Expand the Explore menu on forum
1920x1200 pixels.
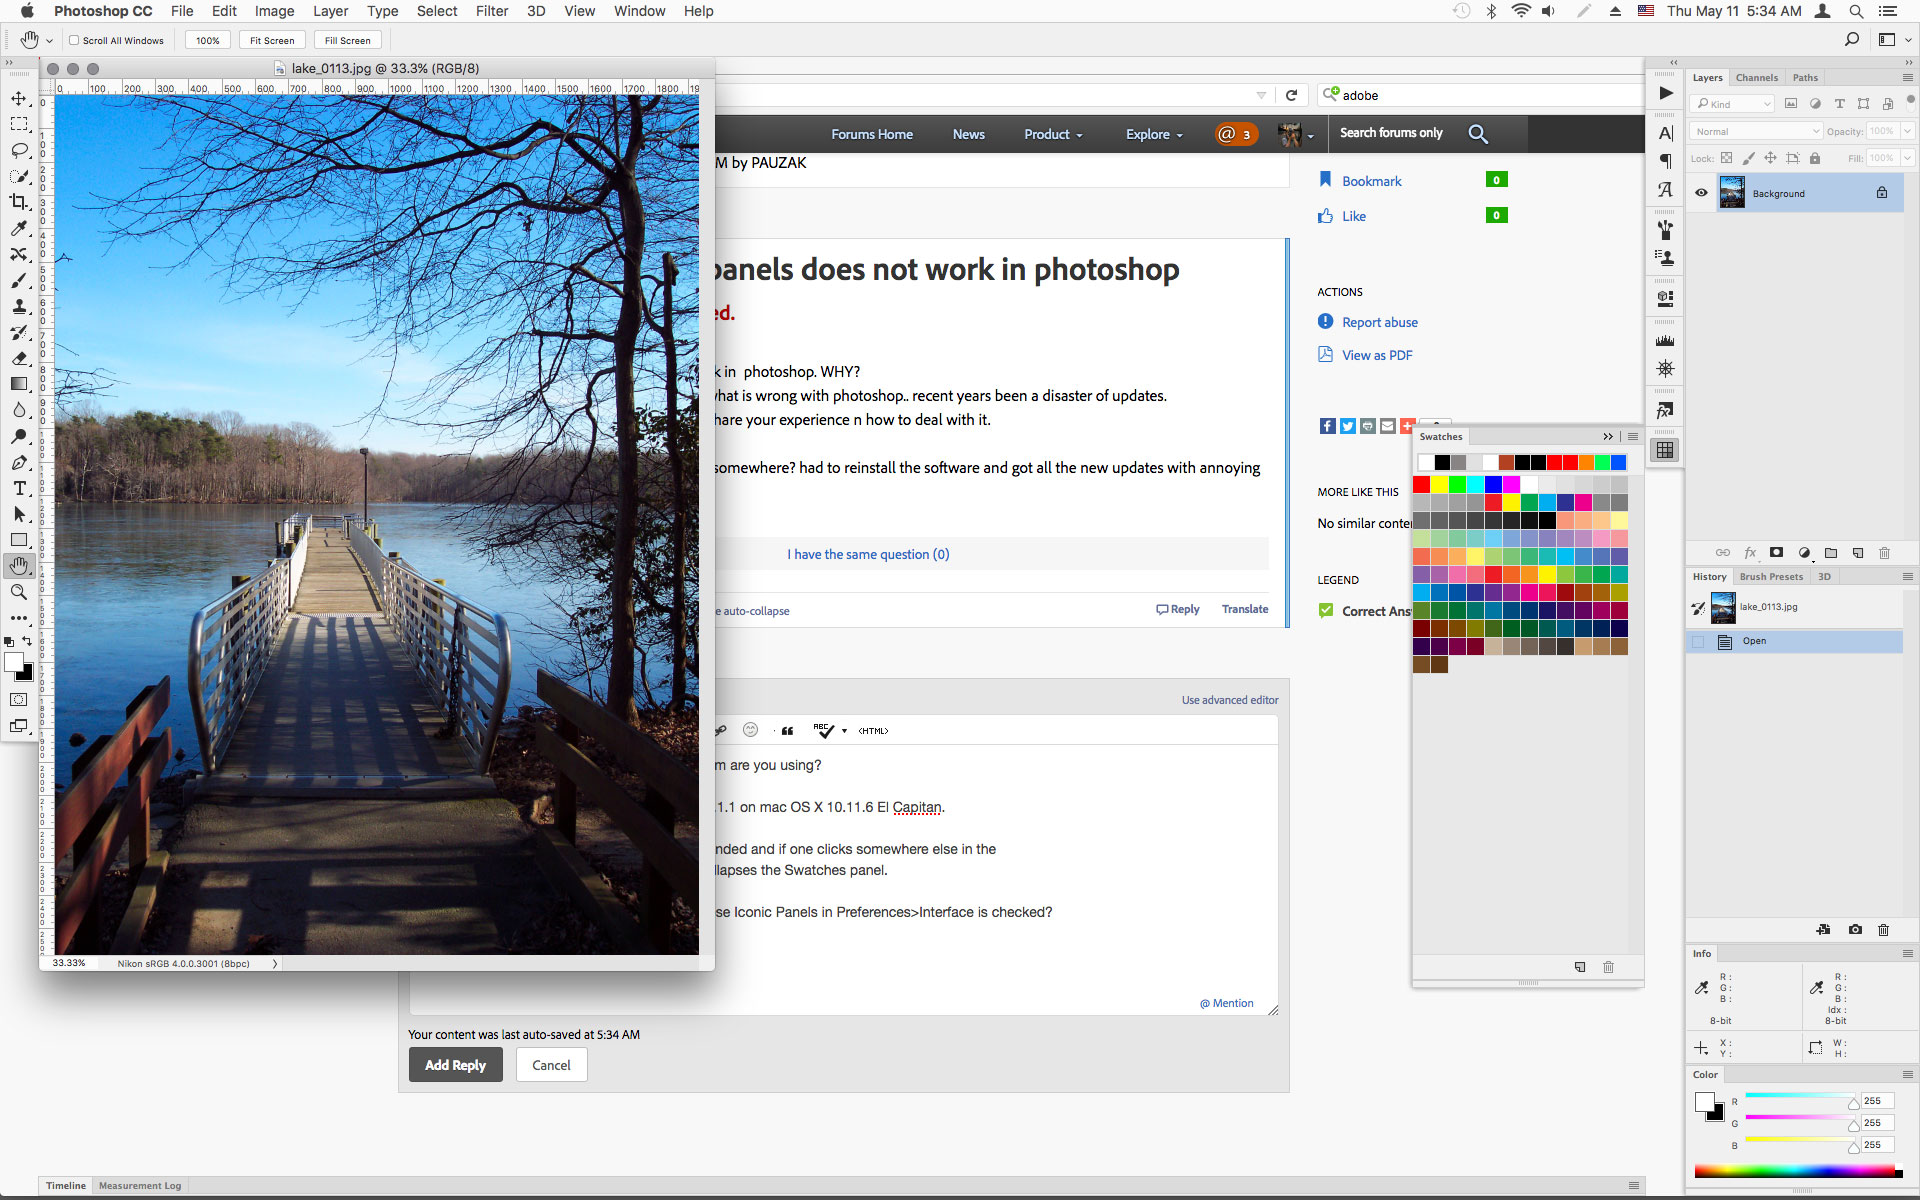tap(1154, 134)
